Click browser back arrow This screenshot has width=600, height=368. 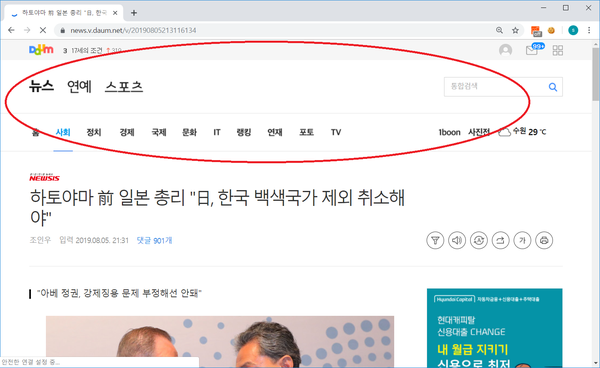[11, 30]
